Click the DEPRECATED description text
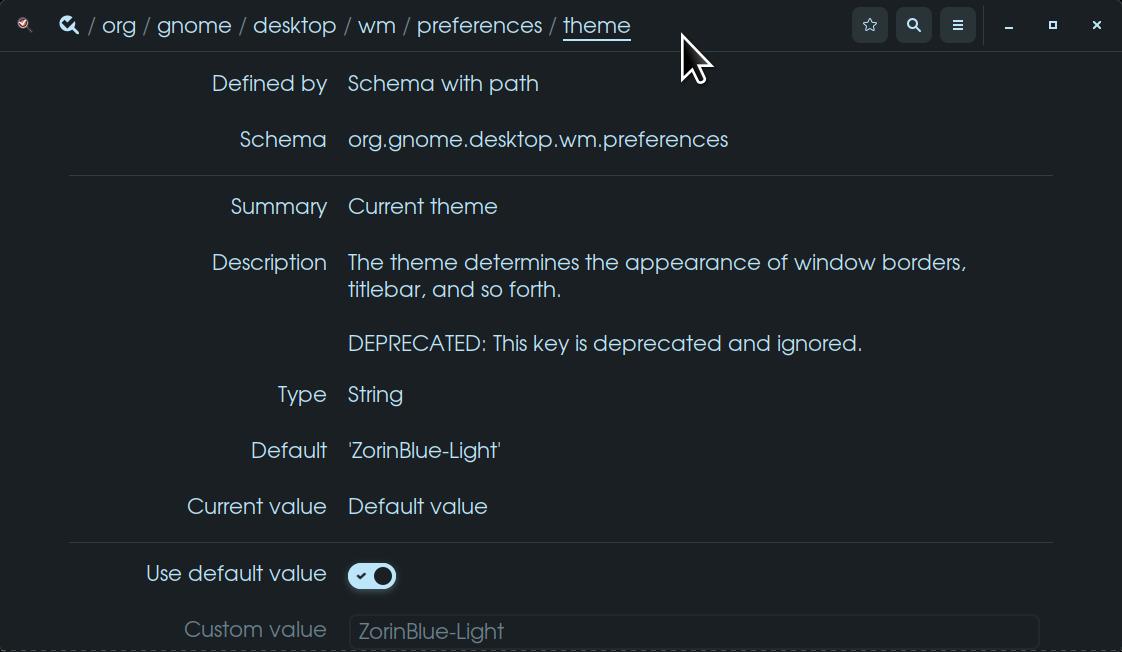 (x=604, y=343)
